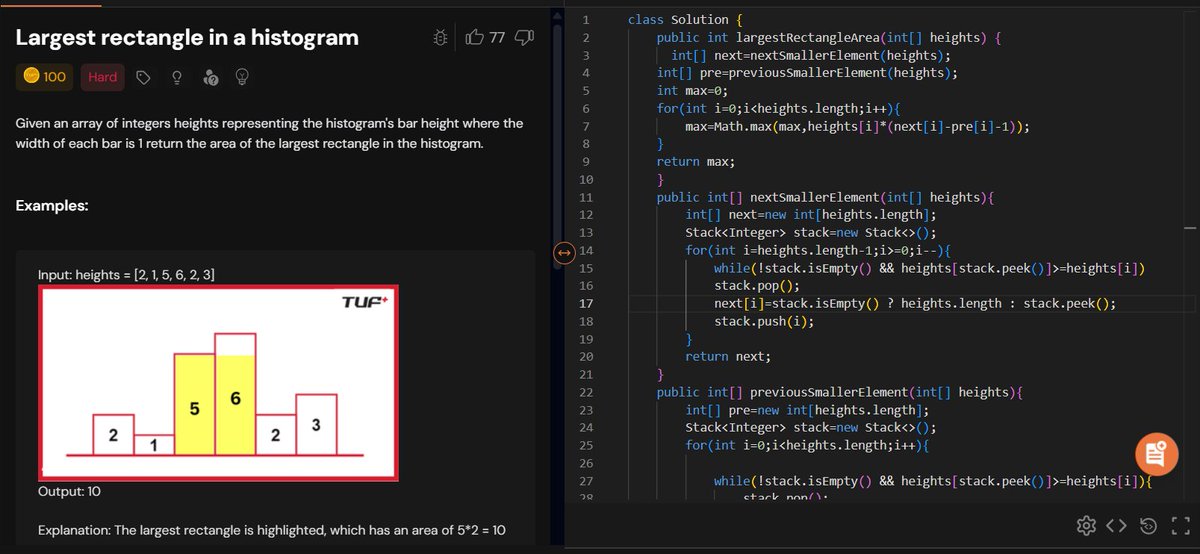This screenshot has height=554, width=1200.
Task: Click the code brackets icon in editor footer
Action: click(1117, 526)
